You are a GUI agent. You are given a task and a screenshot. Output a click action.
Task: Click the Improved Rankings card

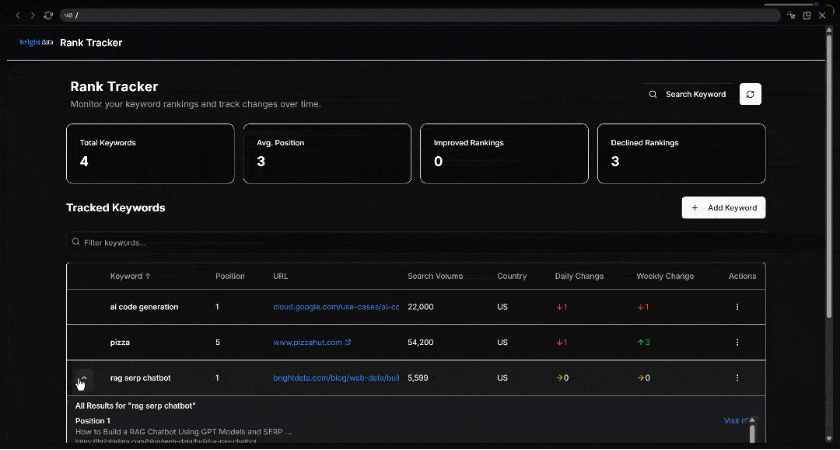[504, 154]
